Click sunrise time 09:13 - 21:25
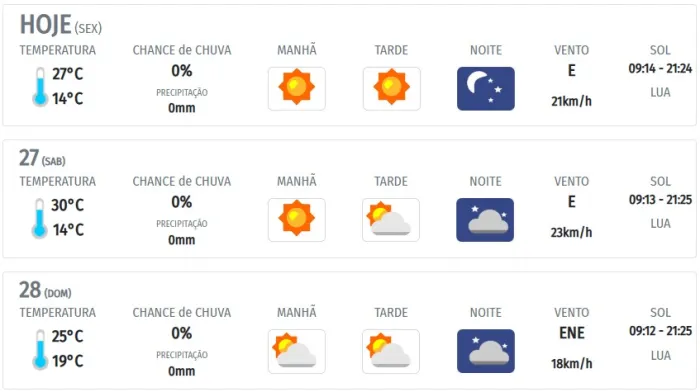Screen dimensions: 700x392 (x=660, y=200)
